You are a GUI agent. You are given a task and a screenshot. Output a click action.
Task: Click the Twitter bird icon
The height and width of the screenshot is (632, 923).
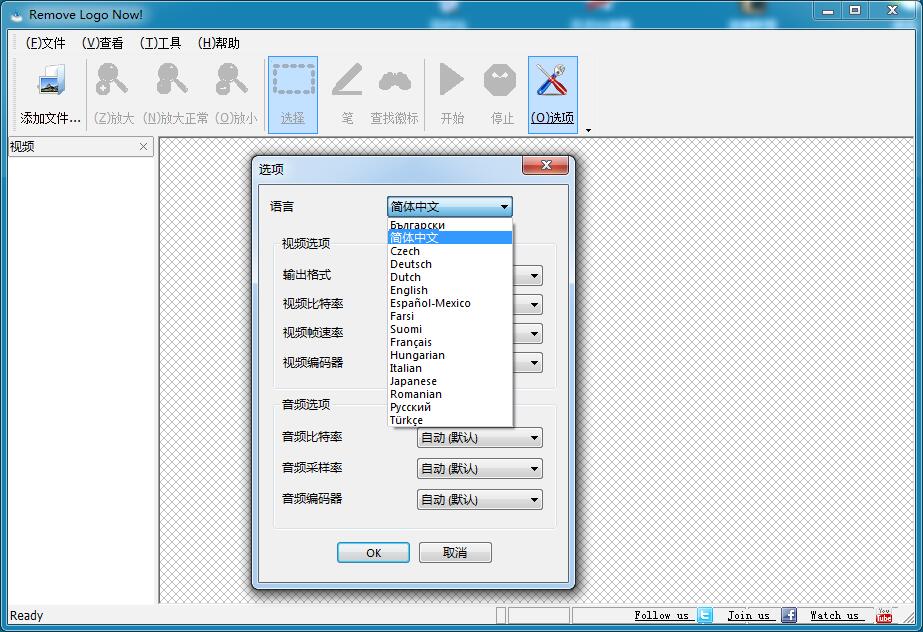click(705, 616)
